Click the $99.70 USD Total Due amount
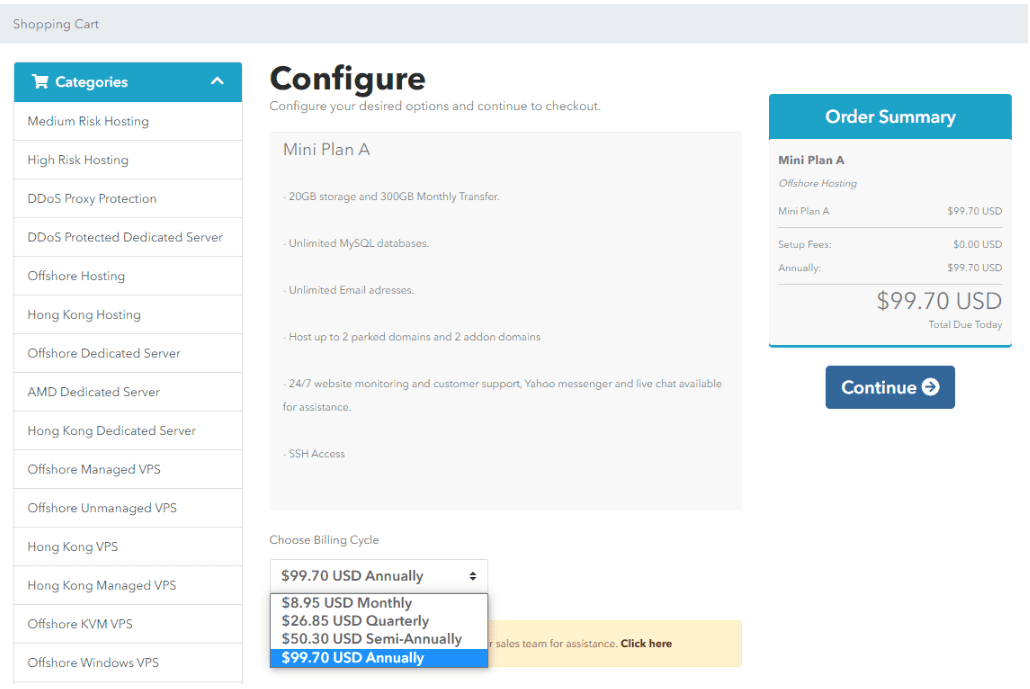This screenshot has height=689, width=1030. point(939,301)
